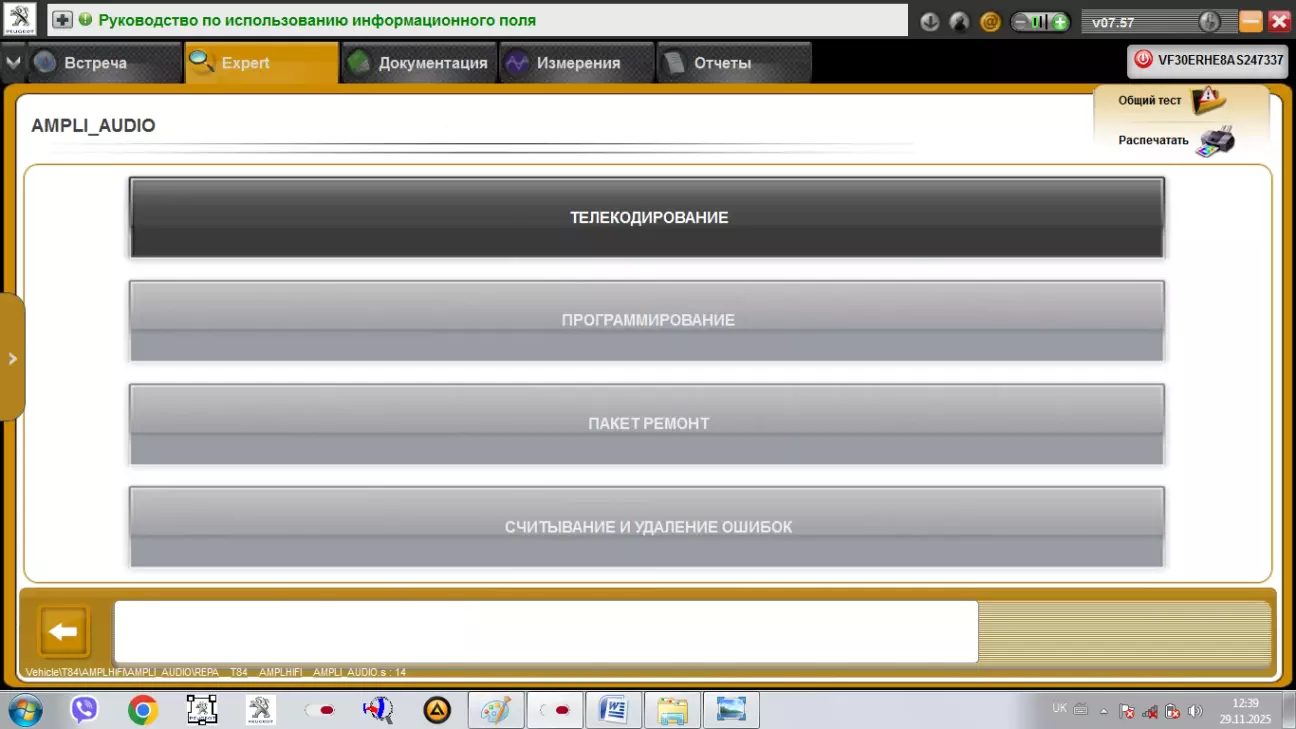Switch to the Измерения tab
The image size is (1296, 729).
(577, 63)
